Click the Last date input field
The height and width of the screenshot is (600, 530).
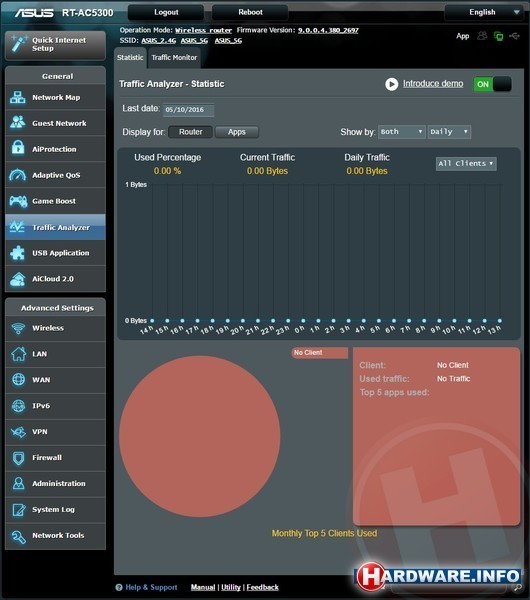point(188,110)
